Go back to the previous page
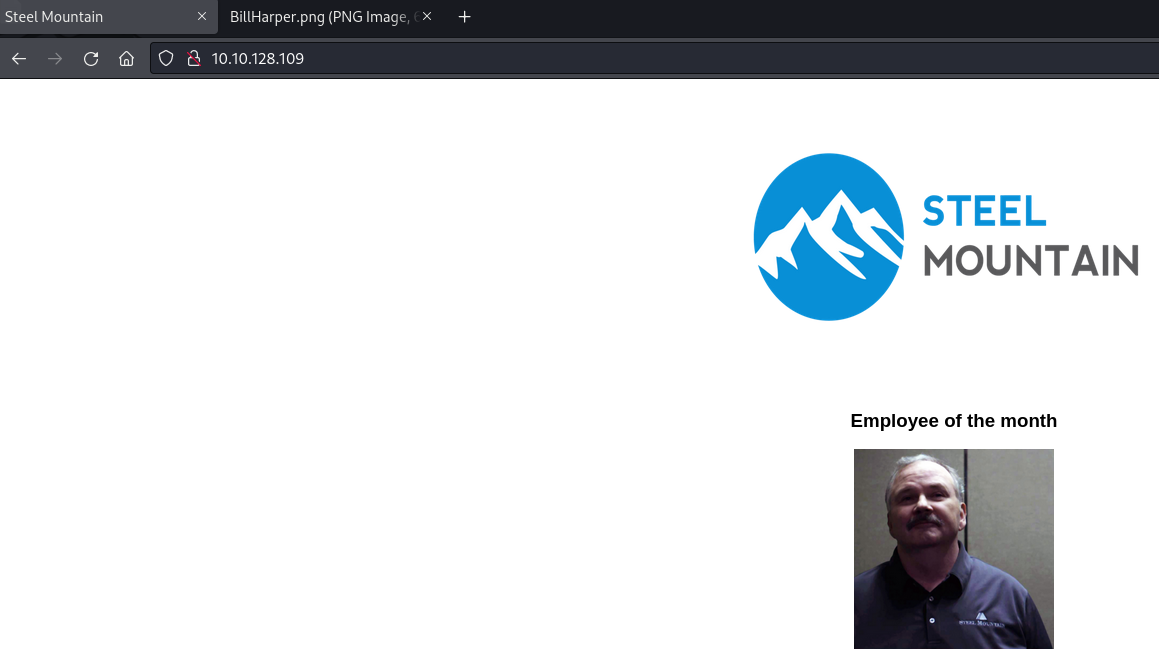Screen dimensions: 1159x671 click(19, 58)
